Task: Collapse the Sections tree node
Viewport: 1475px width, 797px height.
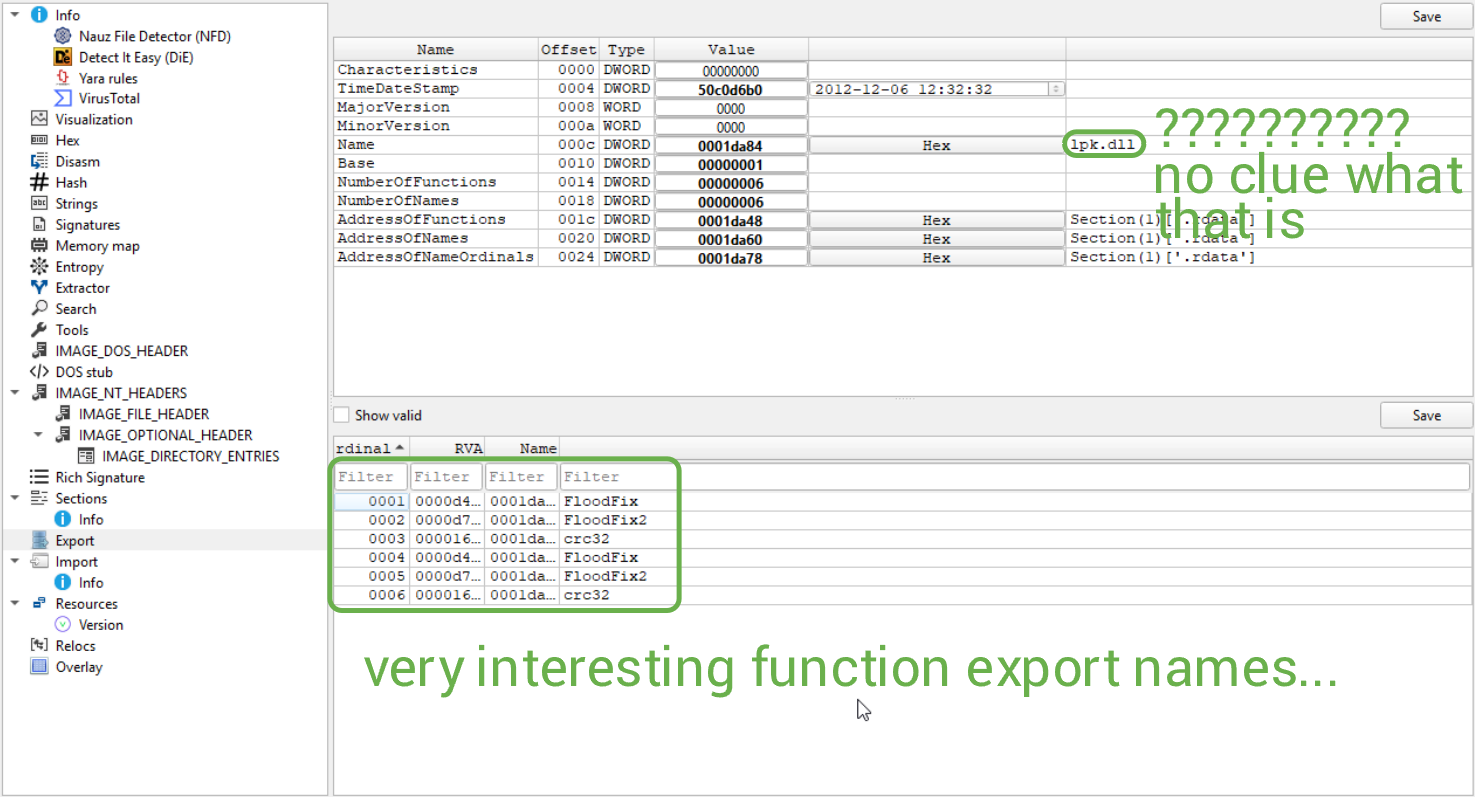Action: pyautogui.click(x=15, y=498)
